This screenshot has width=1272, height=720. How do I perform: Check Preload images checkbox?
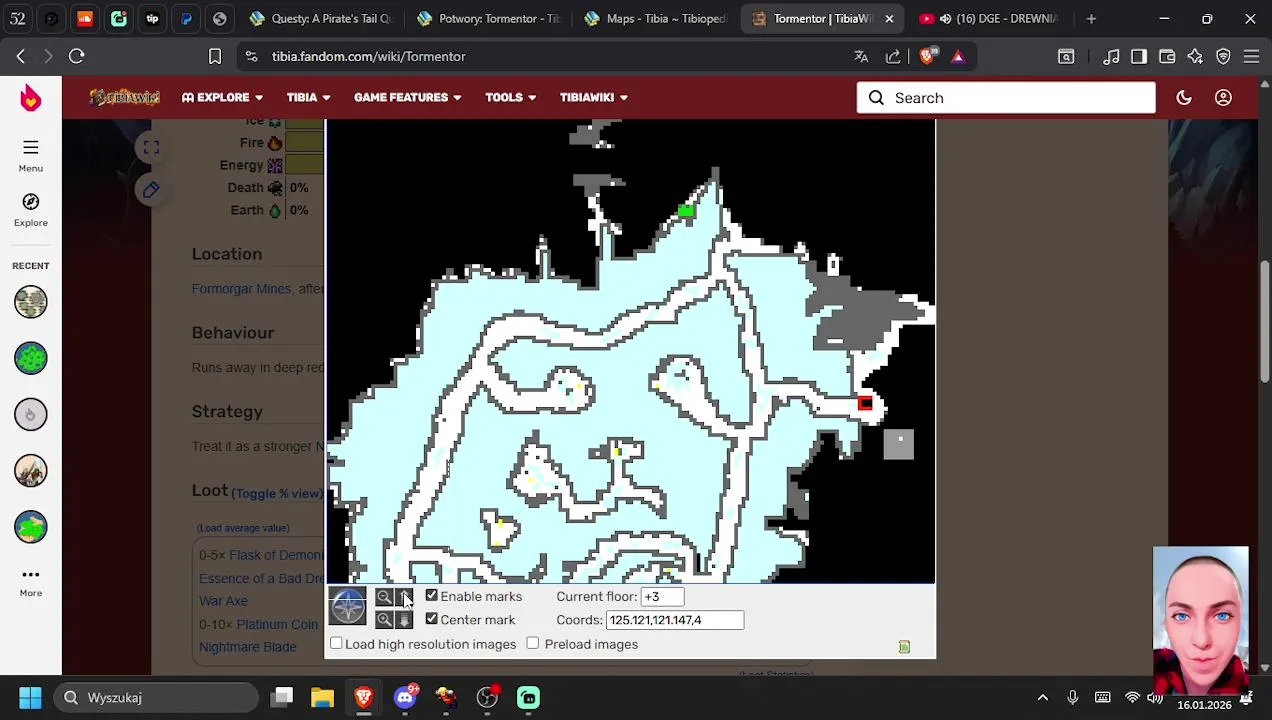tap(533, 644)
